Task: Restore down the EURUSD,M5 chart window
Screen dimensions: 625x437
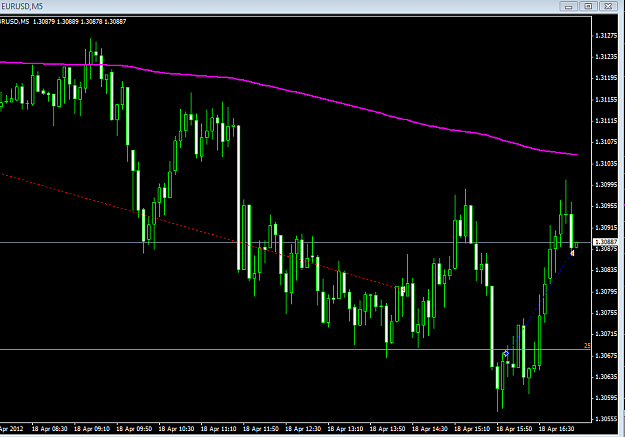Action: [x=588, y=6]
